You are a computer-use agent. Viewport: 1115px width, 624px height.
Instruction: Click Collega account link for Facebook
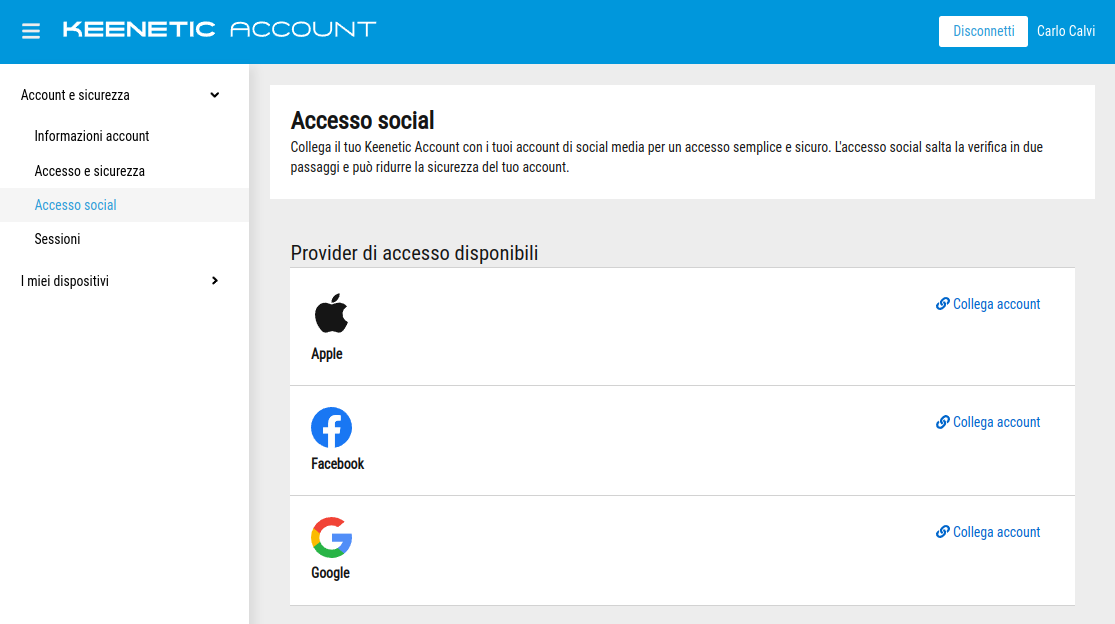coord(996,422)
